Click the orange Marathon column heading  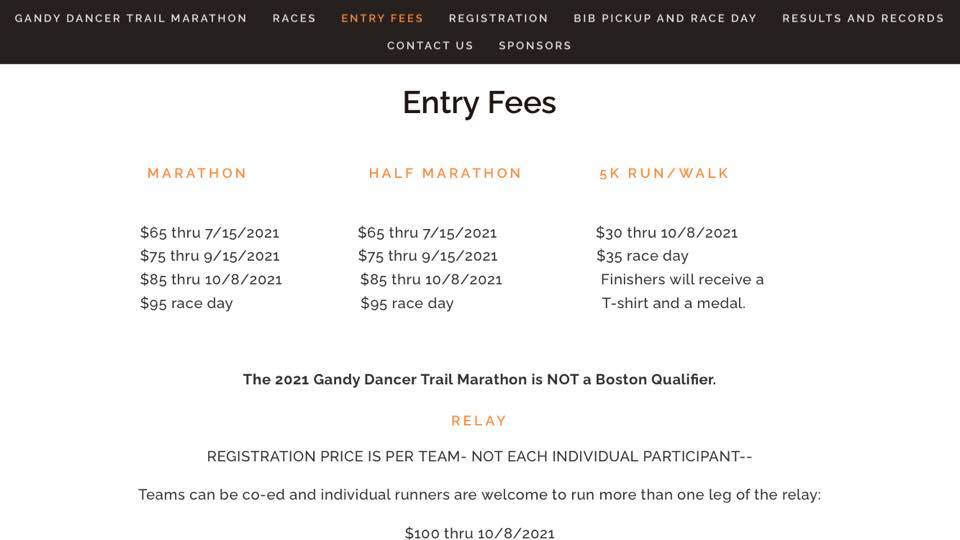(x=197, y=173)
